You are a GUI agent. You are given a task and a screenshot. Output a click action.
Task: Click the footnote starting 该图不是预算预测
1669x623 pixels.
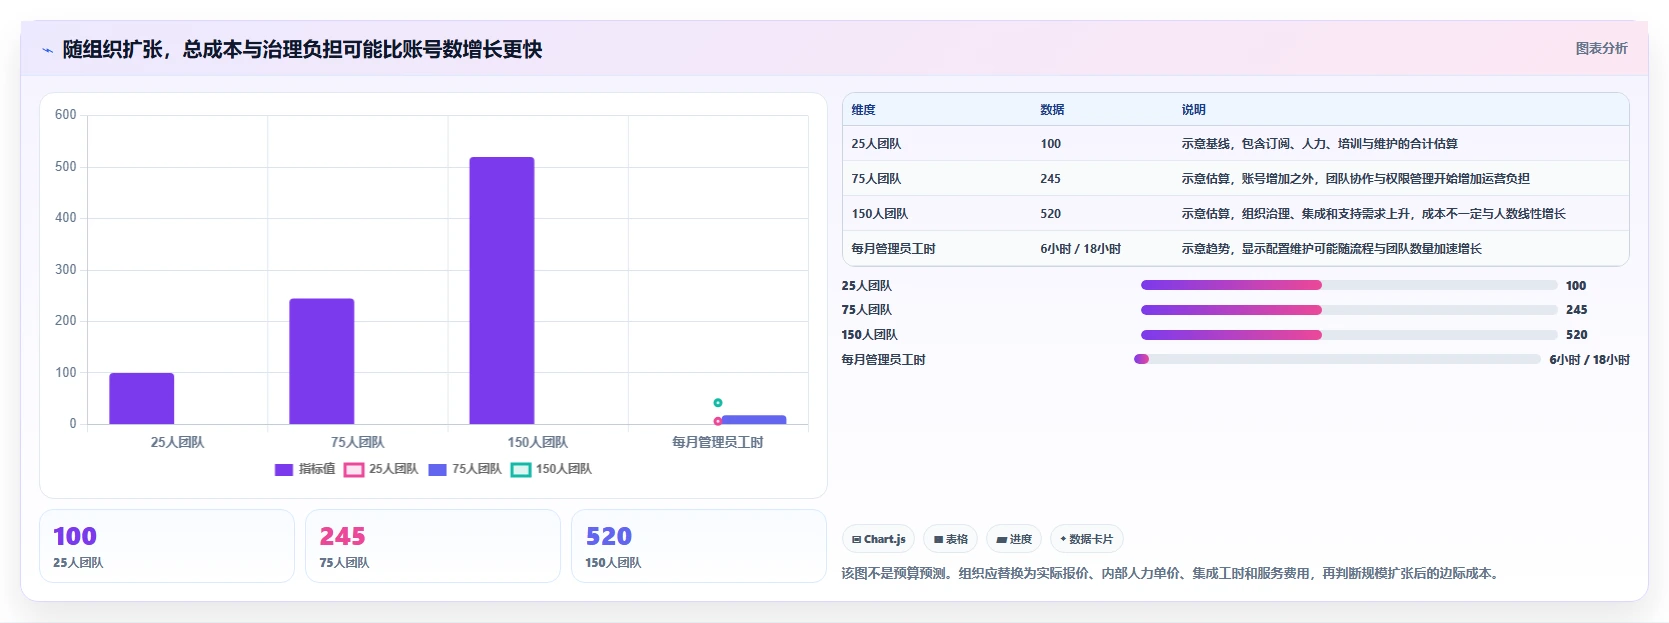coord(1171,574)
